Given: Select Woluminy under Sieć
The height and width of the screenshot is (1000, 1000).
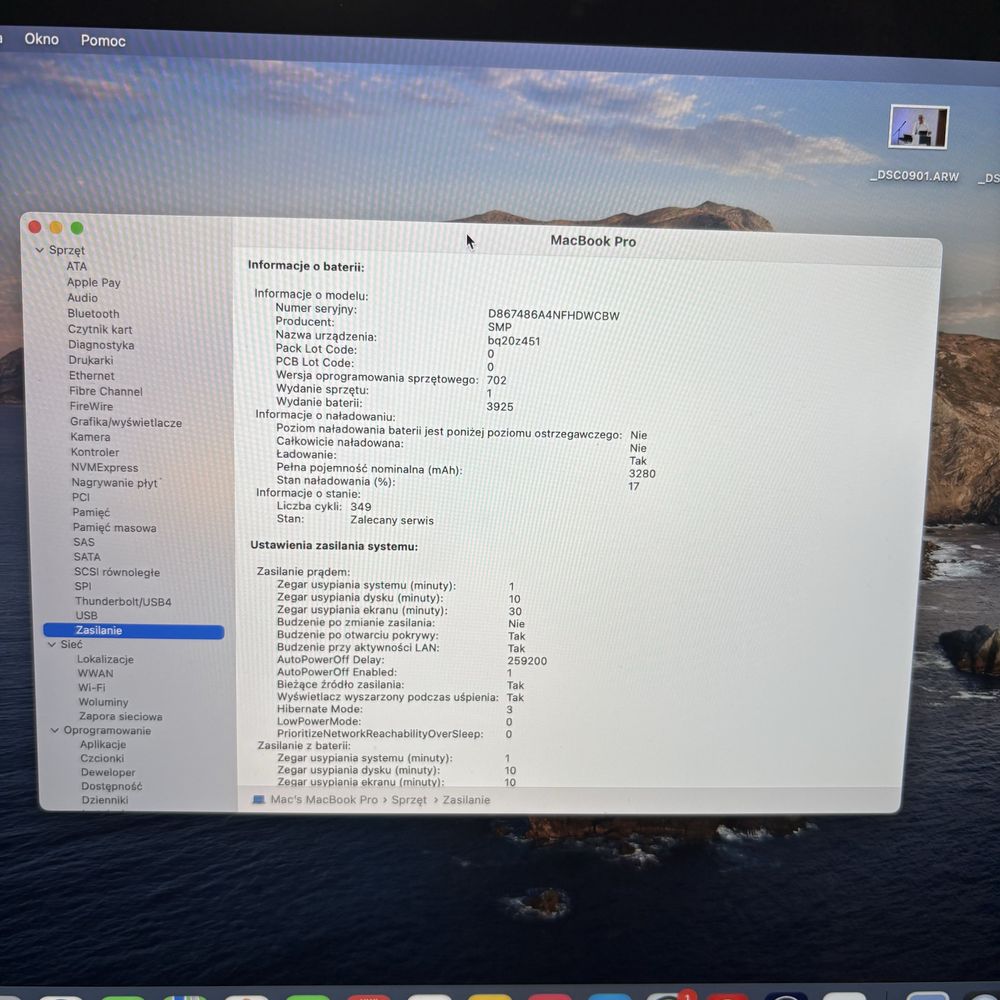Looking at the screenshot, I should [103, 702].
